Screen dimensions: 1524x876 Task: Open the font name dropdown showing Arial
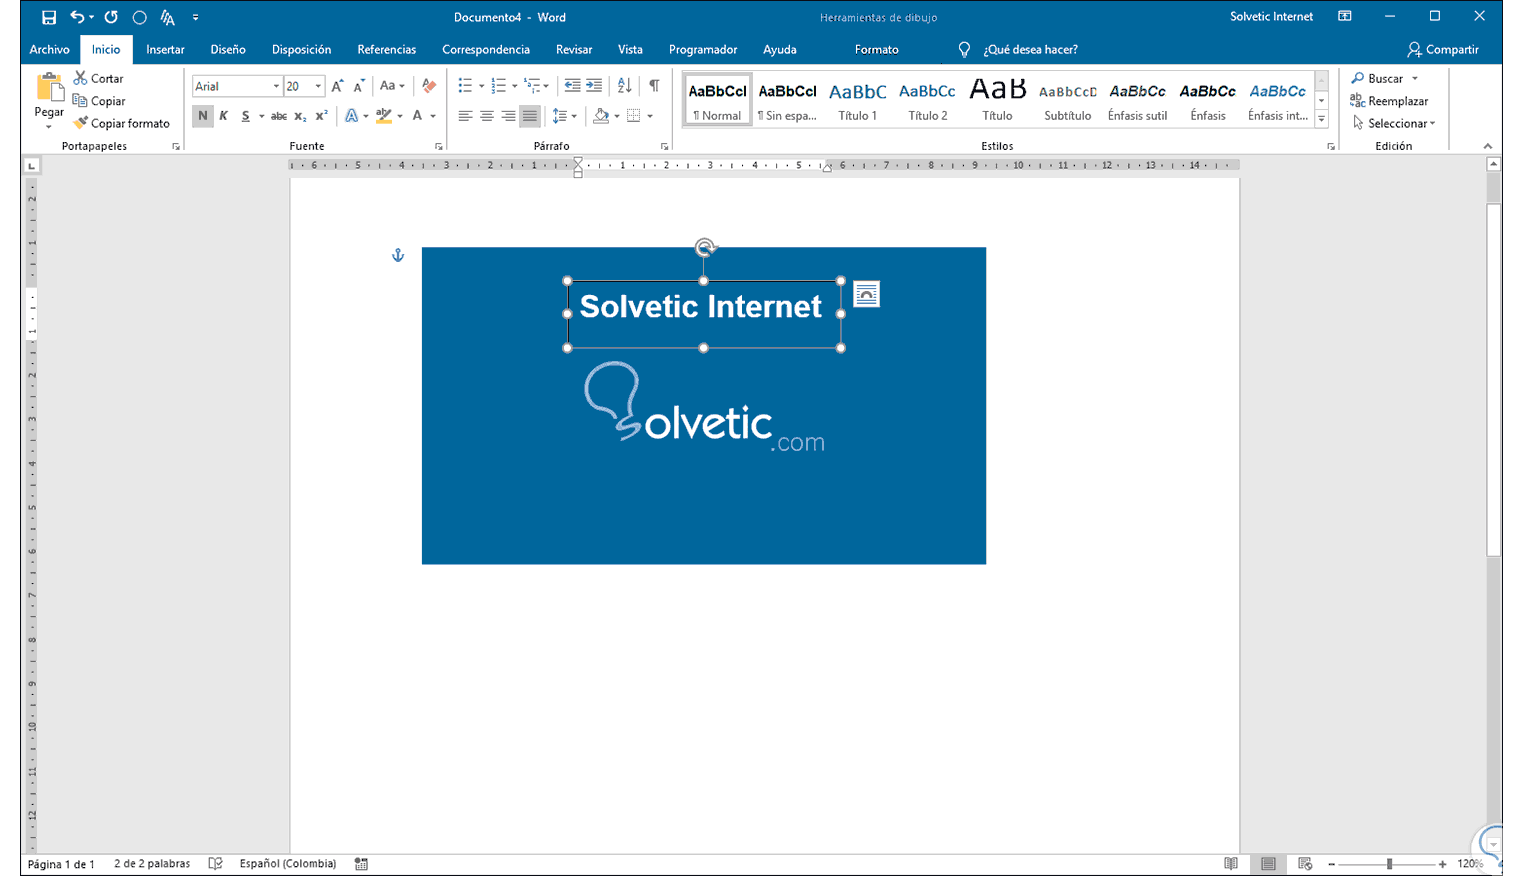(276, 87)
